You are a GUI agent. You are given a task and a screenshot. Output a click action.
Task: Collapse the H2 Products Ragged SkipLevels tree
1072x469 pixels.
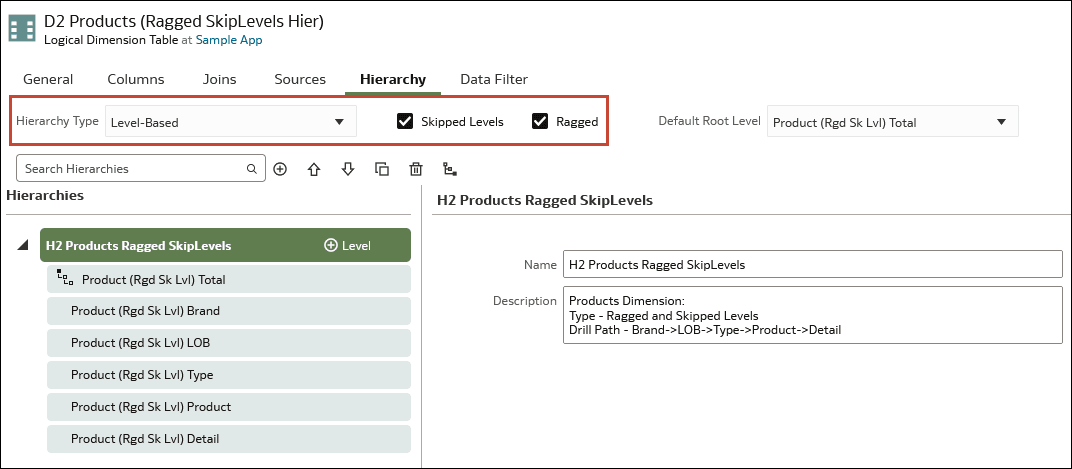click(23, 245)
